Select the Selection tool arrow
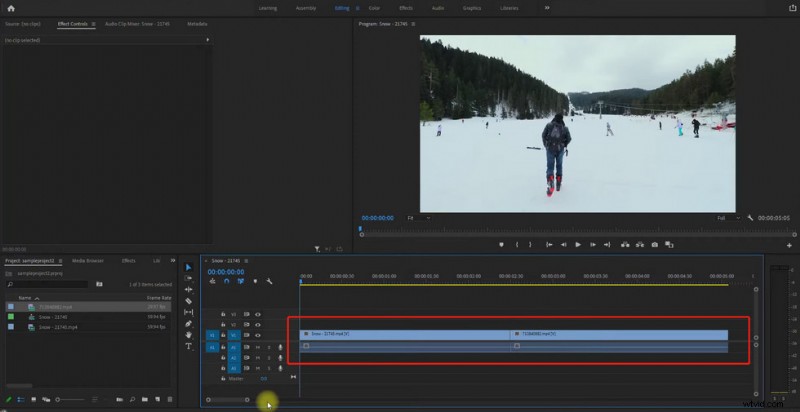 tap(188, 267)
